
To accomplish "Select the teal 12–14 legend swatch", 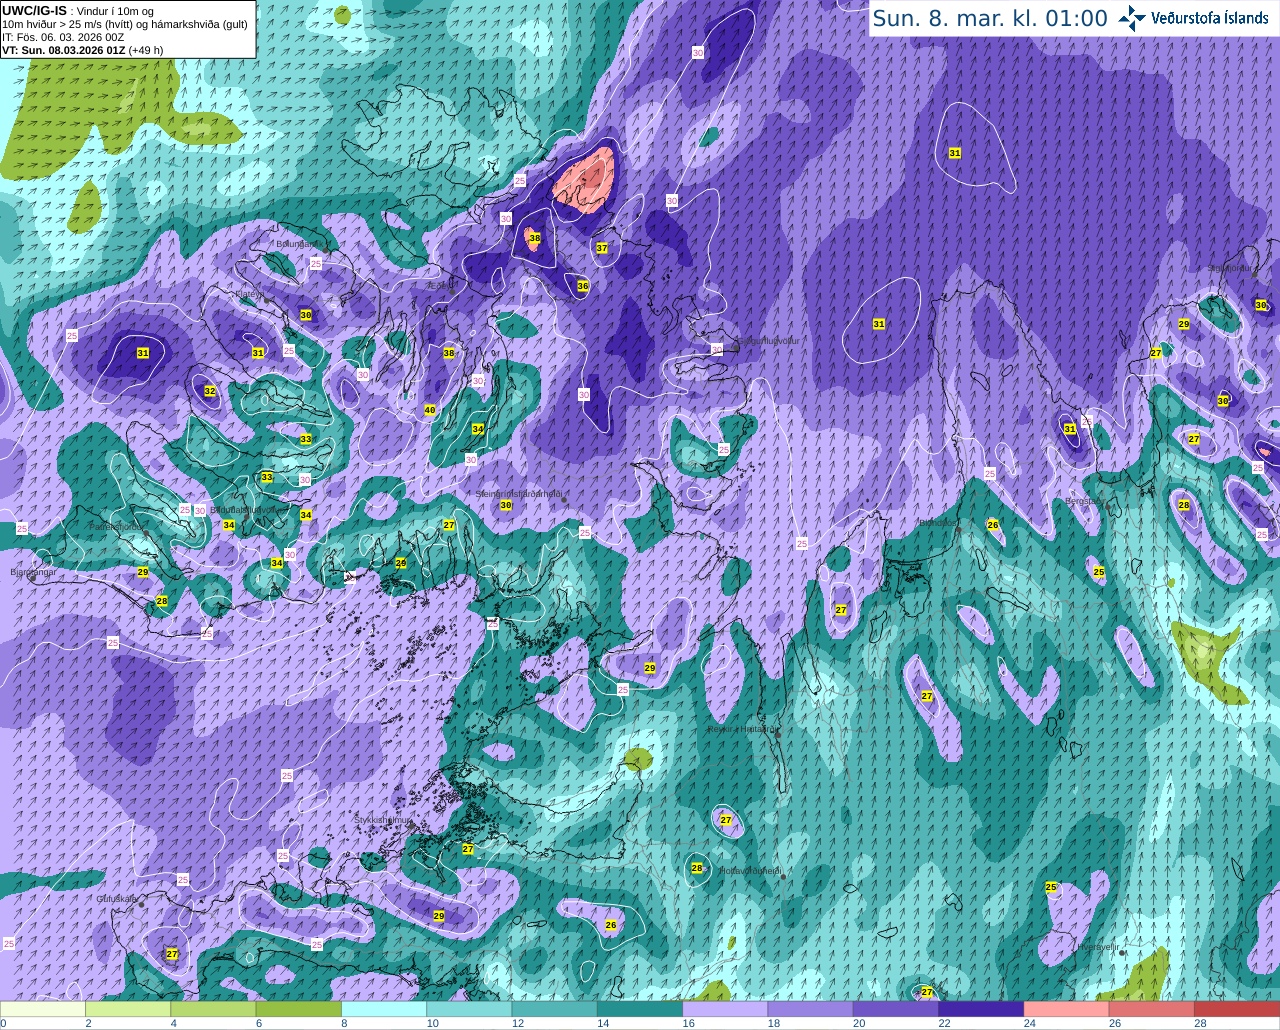I will tap(554, 1008).
